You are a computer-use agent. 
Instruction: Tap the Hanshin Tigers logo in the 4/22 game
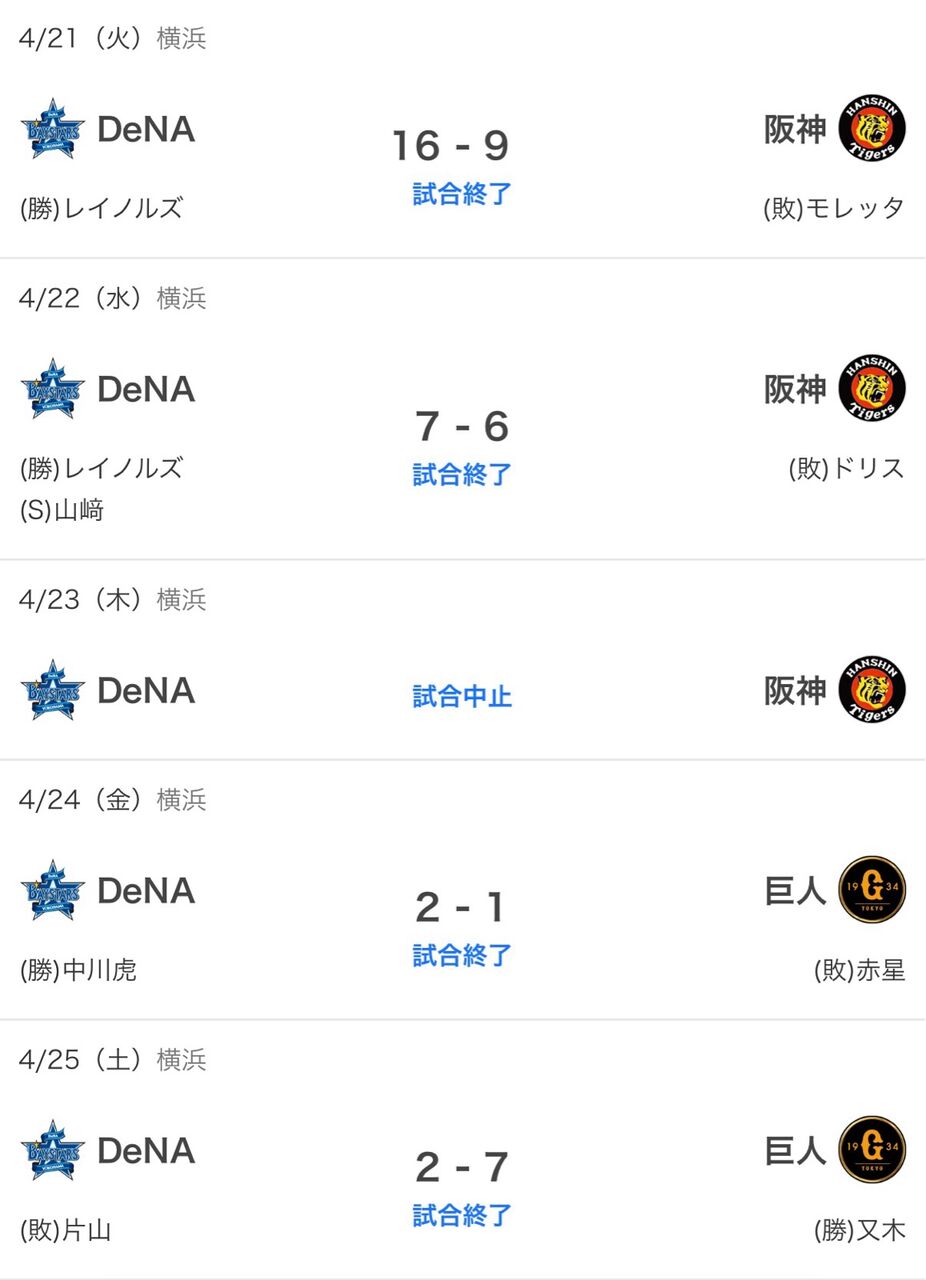872,389
